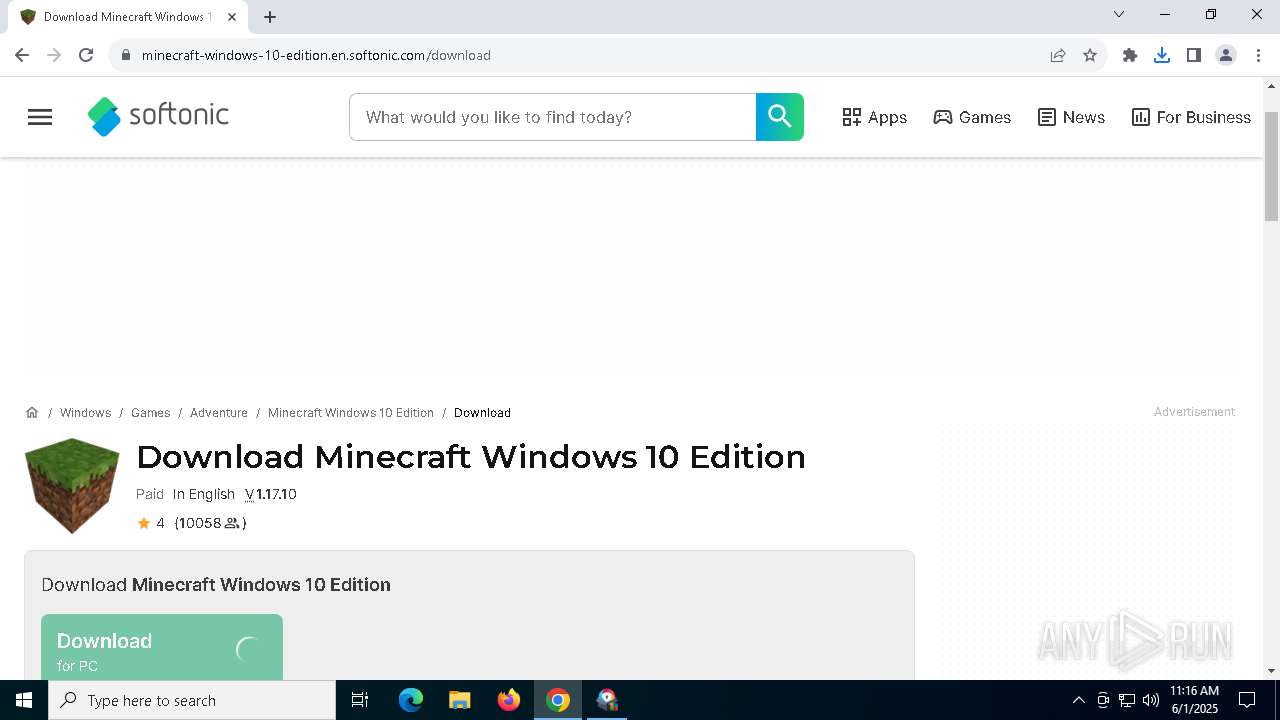
Task: Select the Download Minecraft Windows tab
Action: pyautogui.click(x=127, y=17)
